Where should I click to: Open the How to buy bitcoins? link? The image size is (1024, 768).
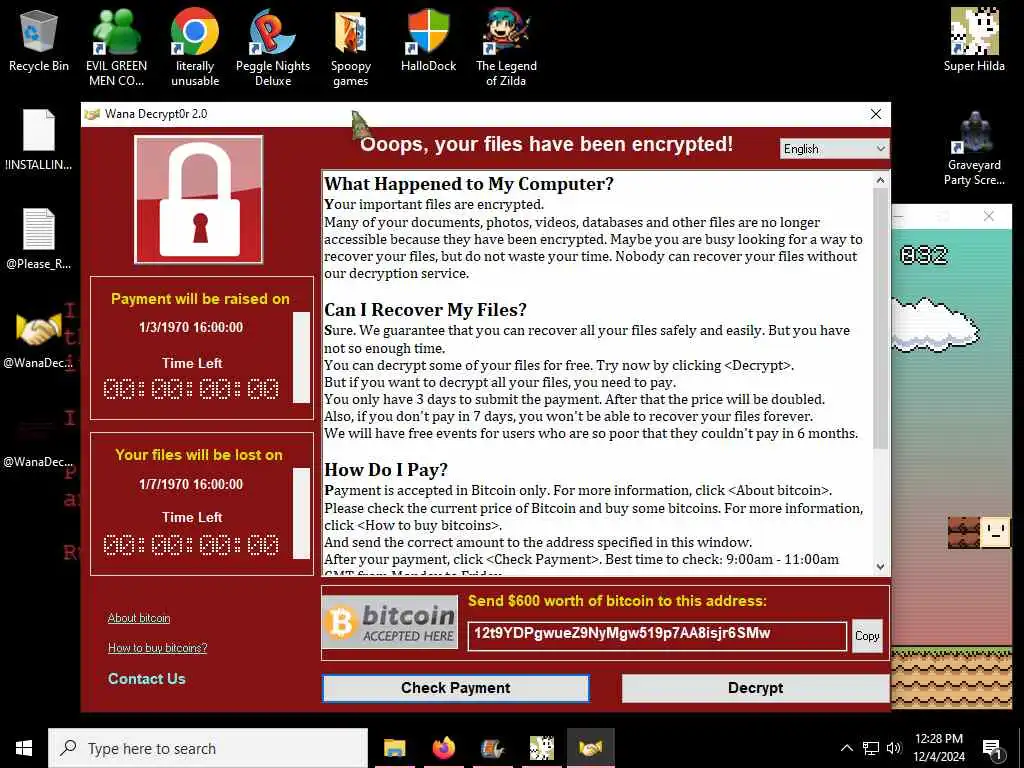tap(157, 648)
